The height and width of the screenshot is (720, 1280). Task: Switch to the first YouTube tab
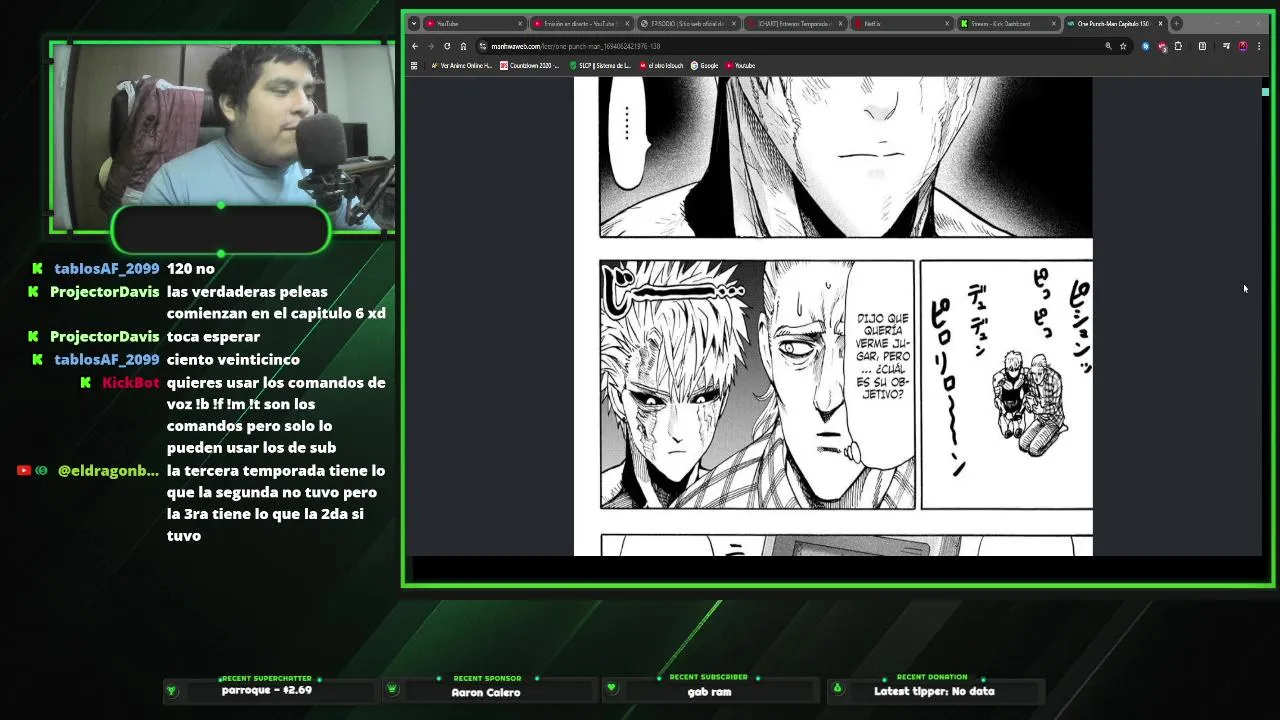(474, 23)
